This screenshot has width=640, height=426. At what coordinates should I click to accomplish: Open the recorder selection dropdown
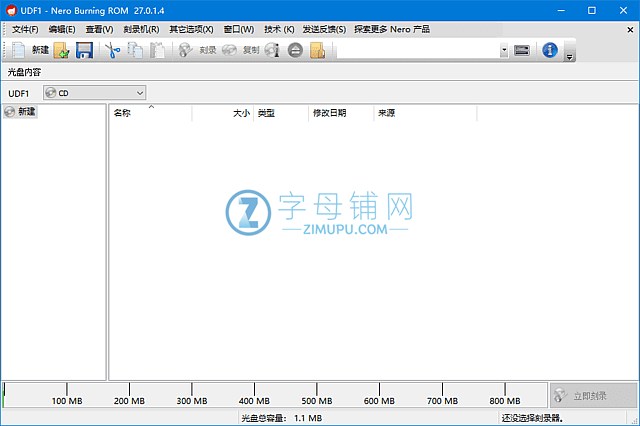(x=503, y=50)
